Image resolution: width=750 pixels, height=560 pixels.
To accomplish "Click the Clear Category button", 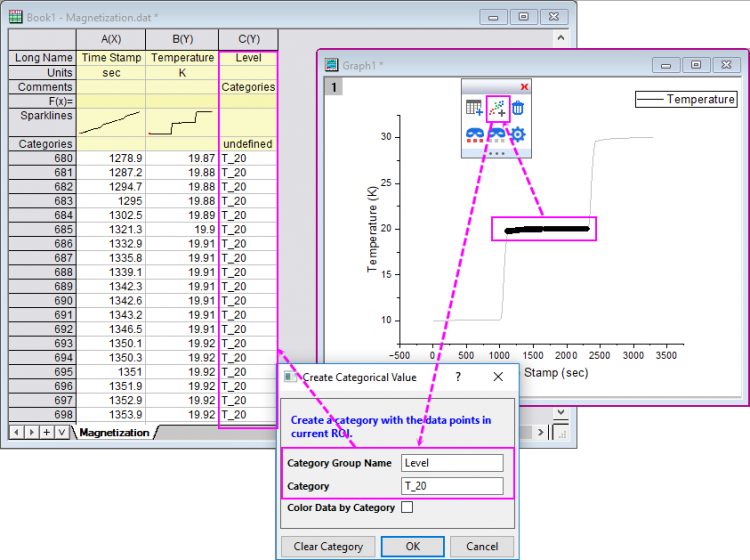I will click(x=329, y=547).
